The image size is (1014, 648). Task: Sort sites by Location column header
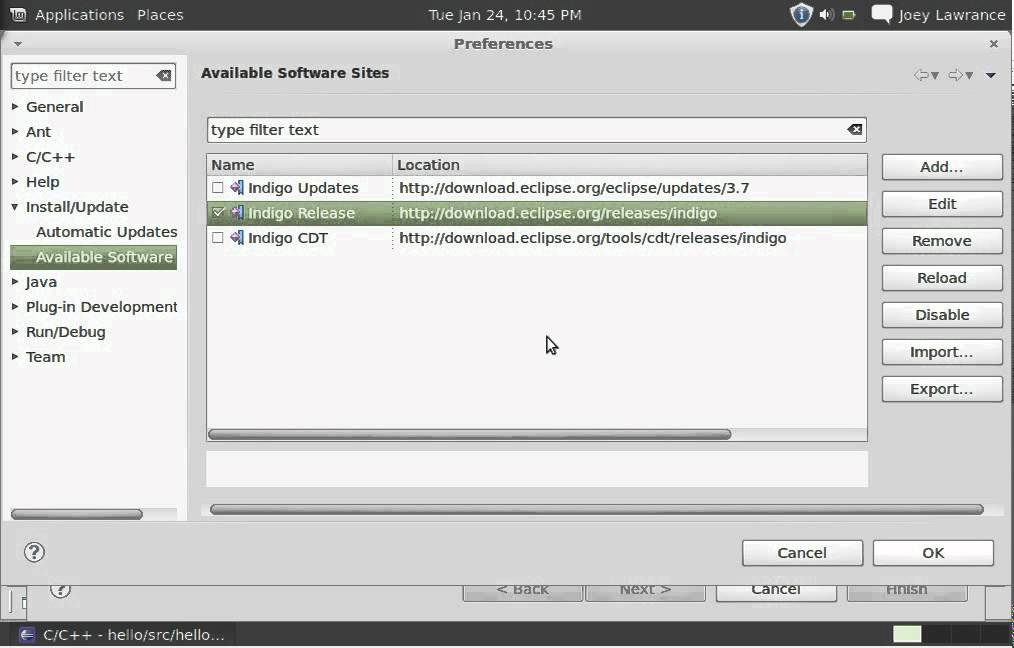click(x=630, y=165)
